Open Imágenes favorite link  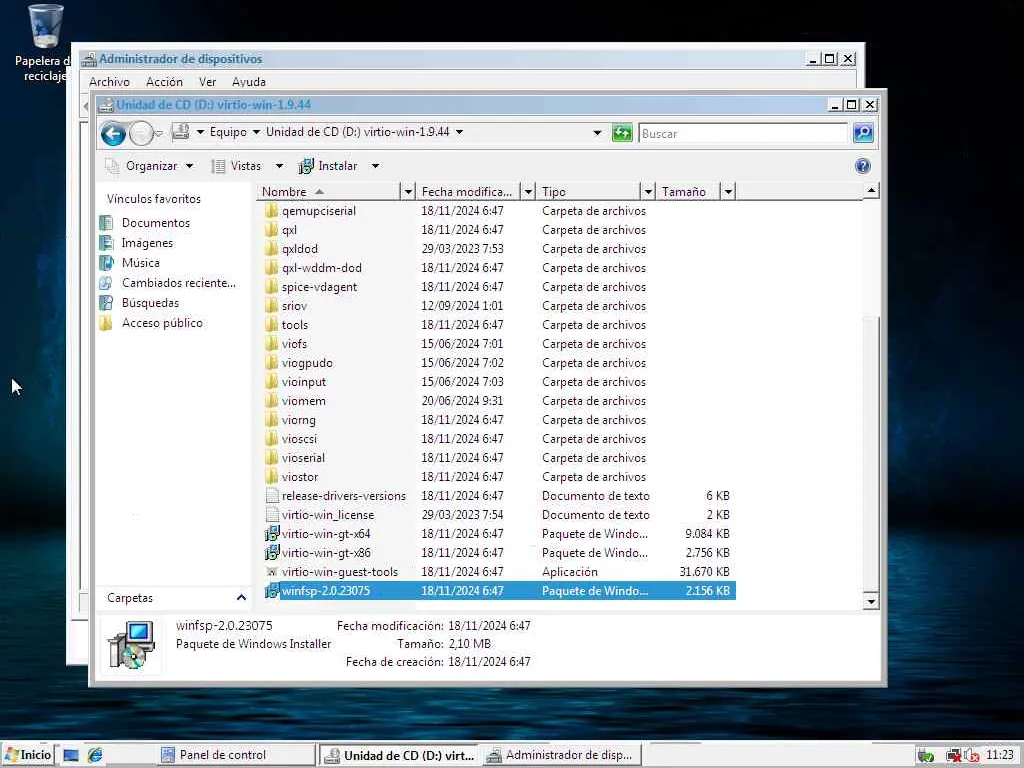pyautogui.click(x=147, y=243)
